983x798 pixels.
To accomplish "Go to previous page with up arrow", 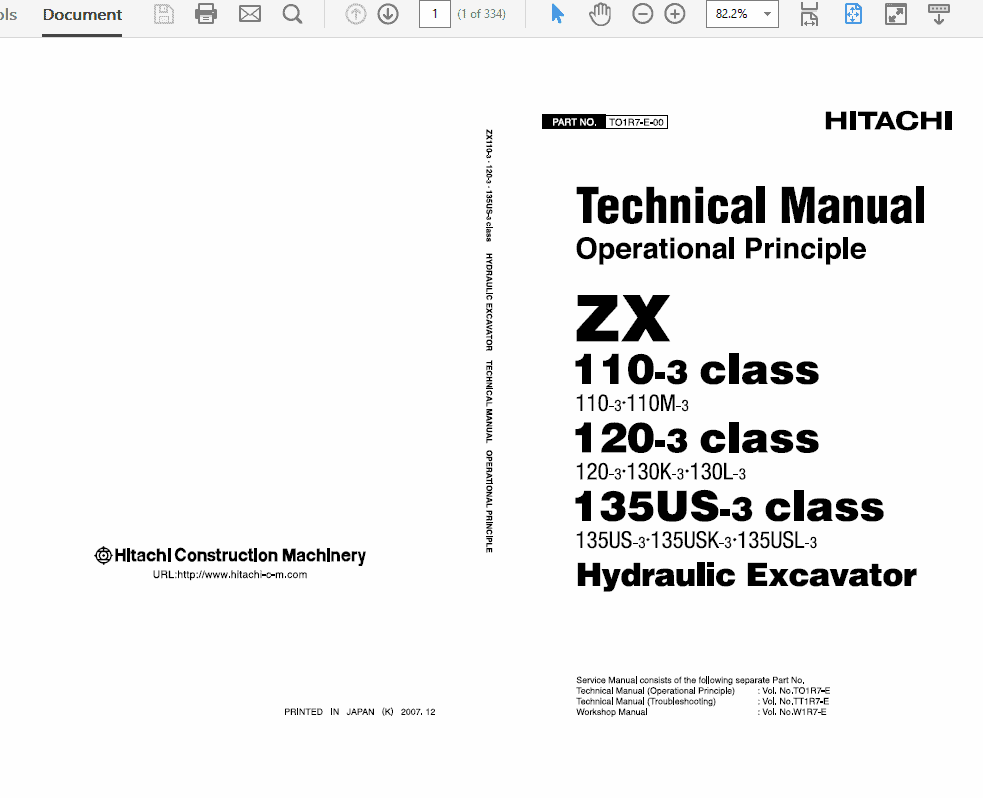I will [355, 15].
